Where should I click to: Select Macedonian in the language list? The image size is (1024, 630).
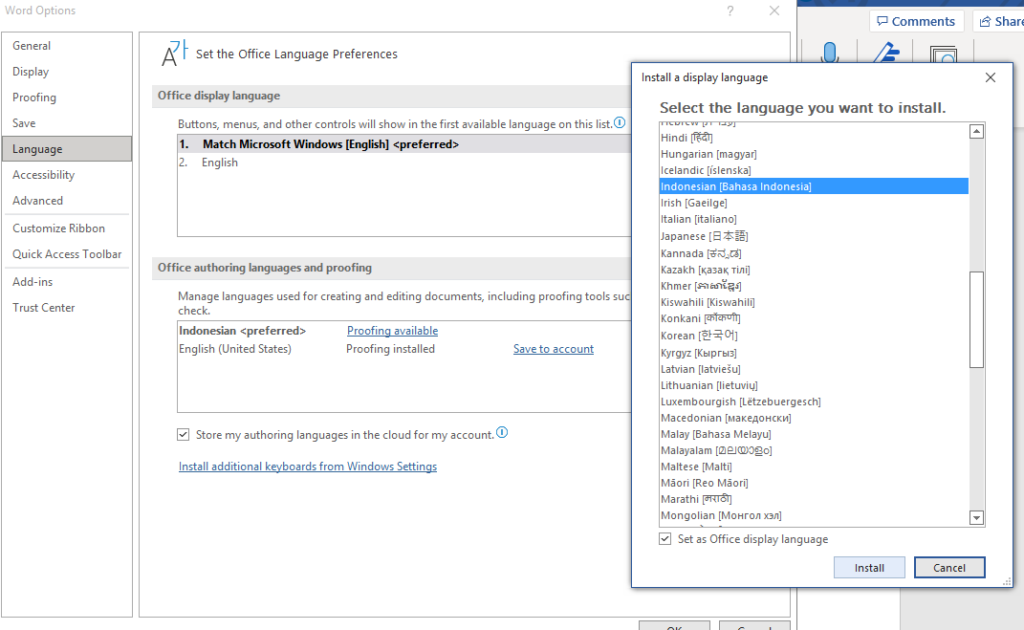[814, 418]
